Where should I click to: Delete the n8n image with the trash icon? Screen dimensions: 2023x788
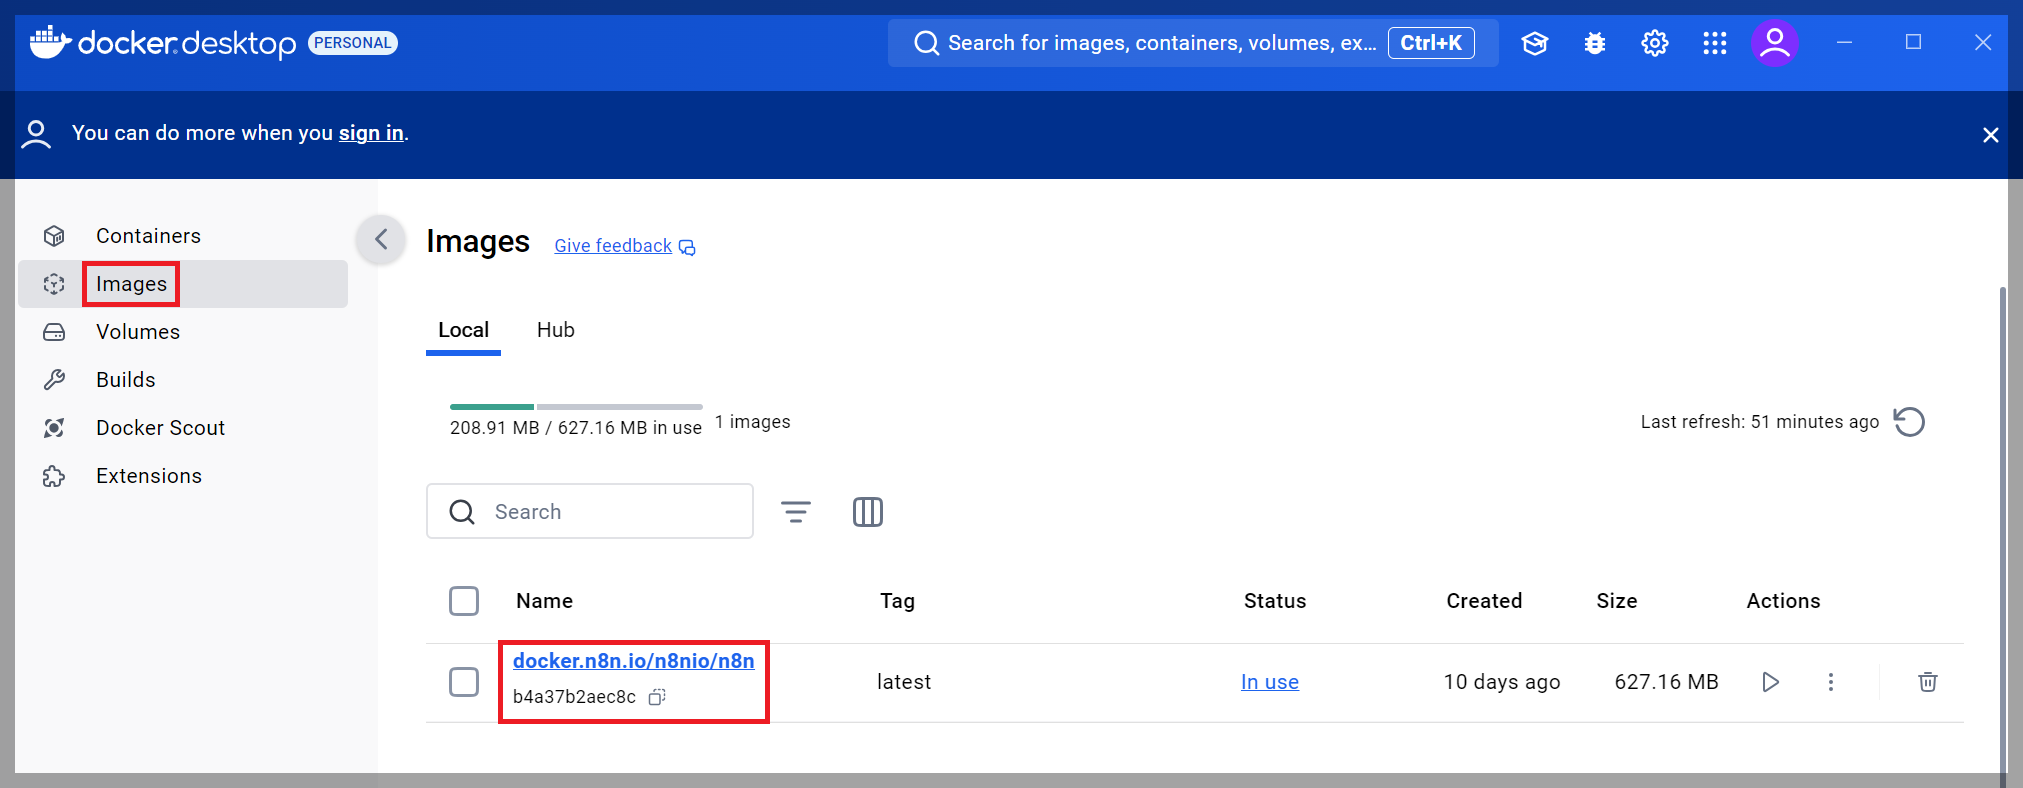(1928, 682)
